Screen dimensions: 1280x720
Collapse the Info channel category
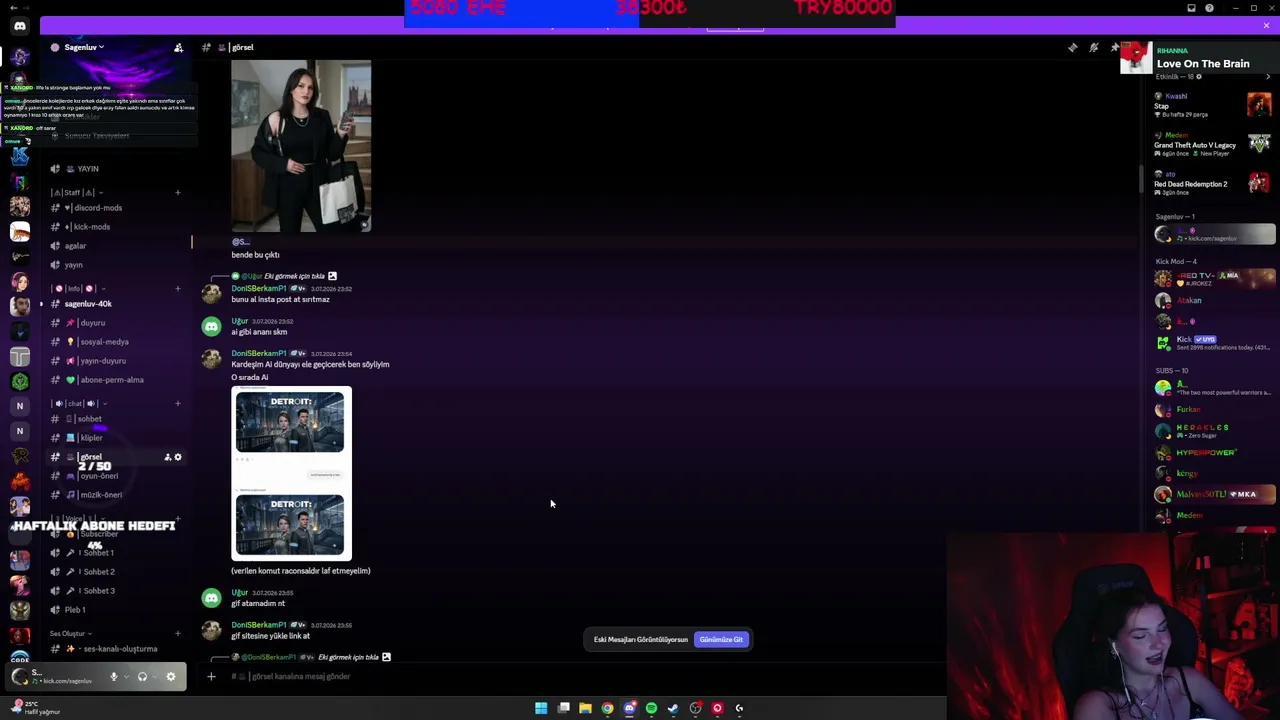click(x=80, y=288)
